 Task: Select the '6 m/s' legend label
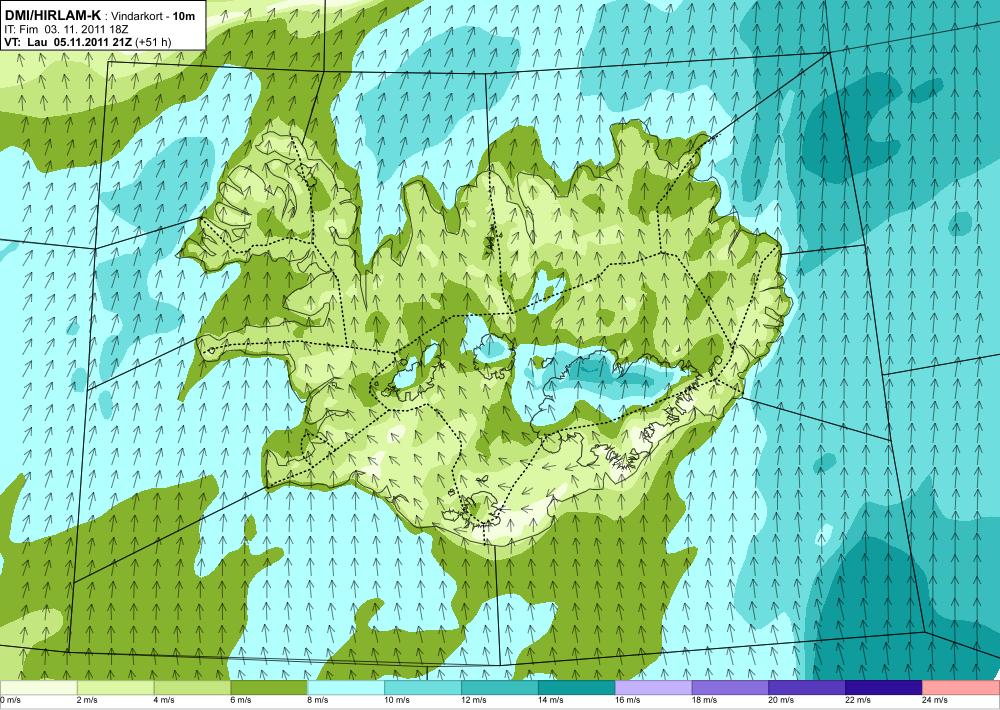(x=240, y=700)
